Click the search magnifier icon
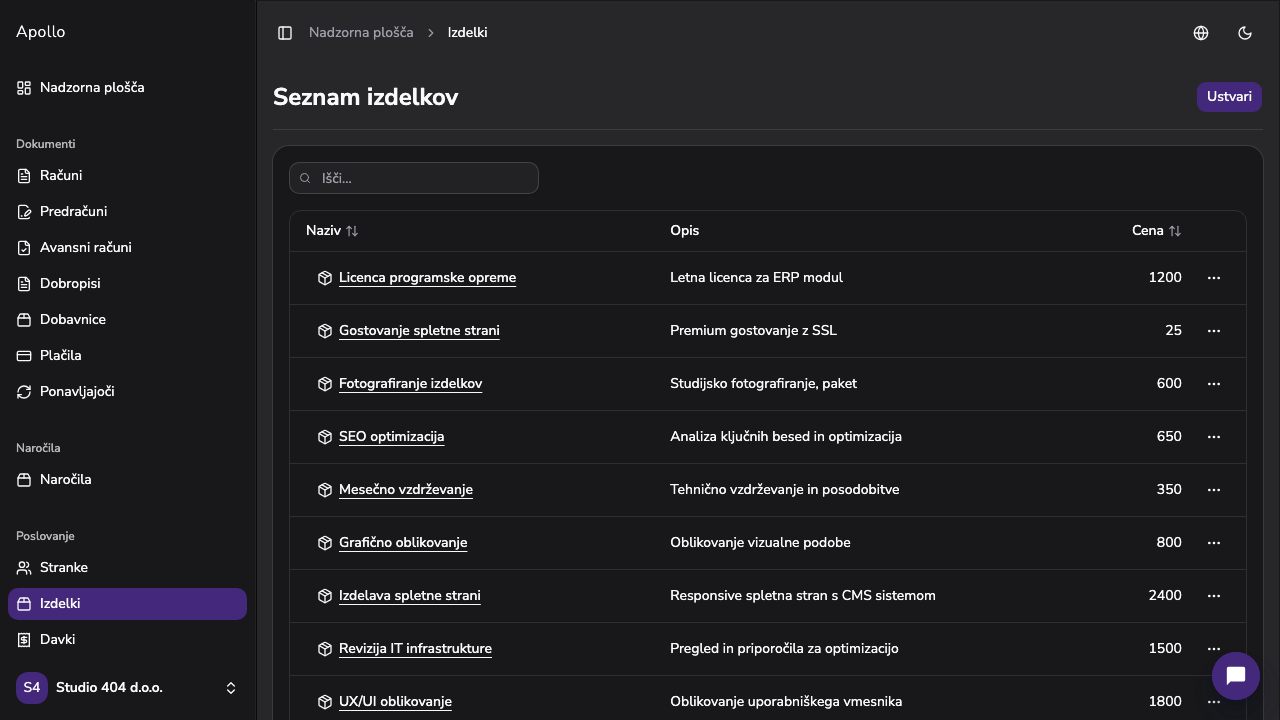1280x720 pixels. (306, 178)
